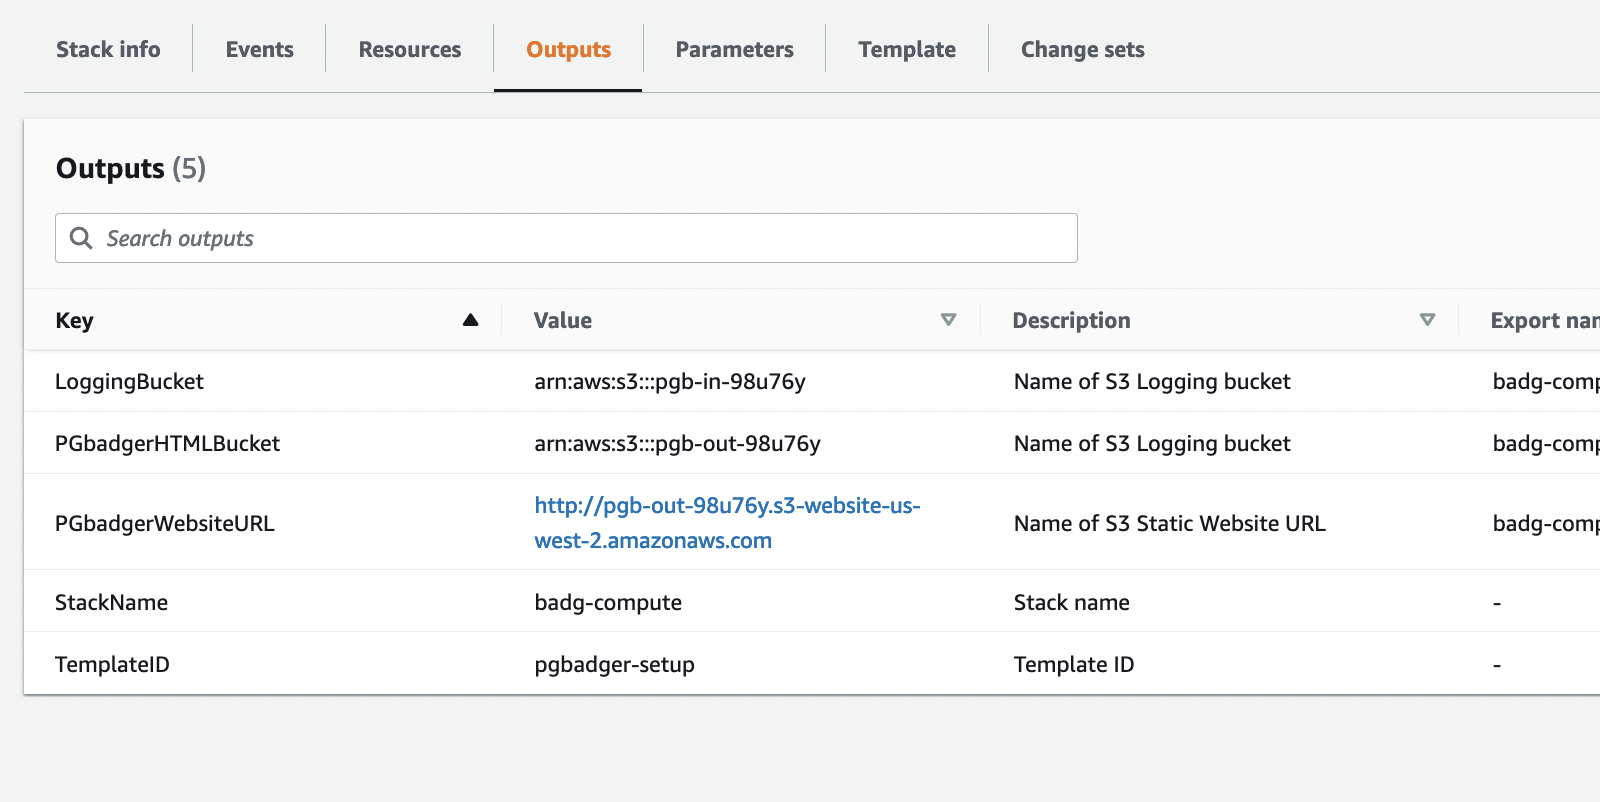Image resolution: width=1600 pixels, height=802 pixels.
Task: Open the Change sets tab
Action: point(1082,50)
